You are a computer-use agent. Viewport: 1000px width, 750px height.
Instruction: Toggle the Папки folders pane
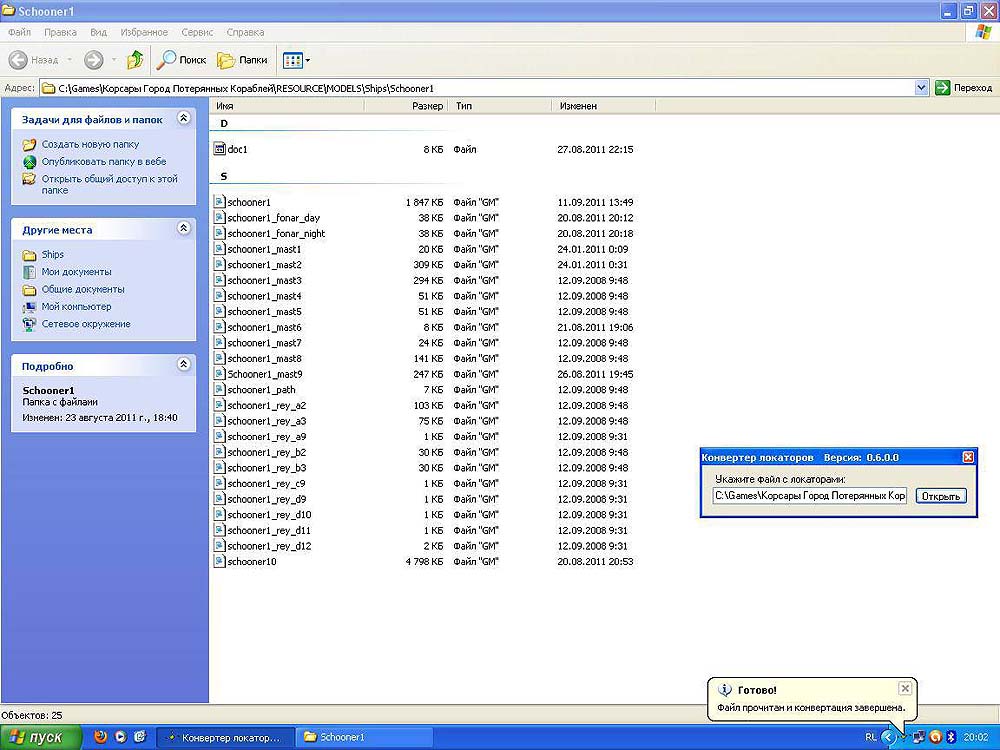(242, 60)
